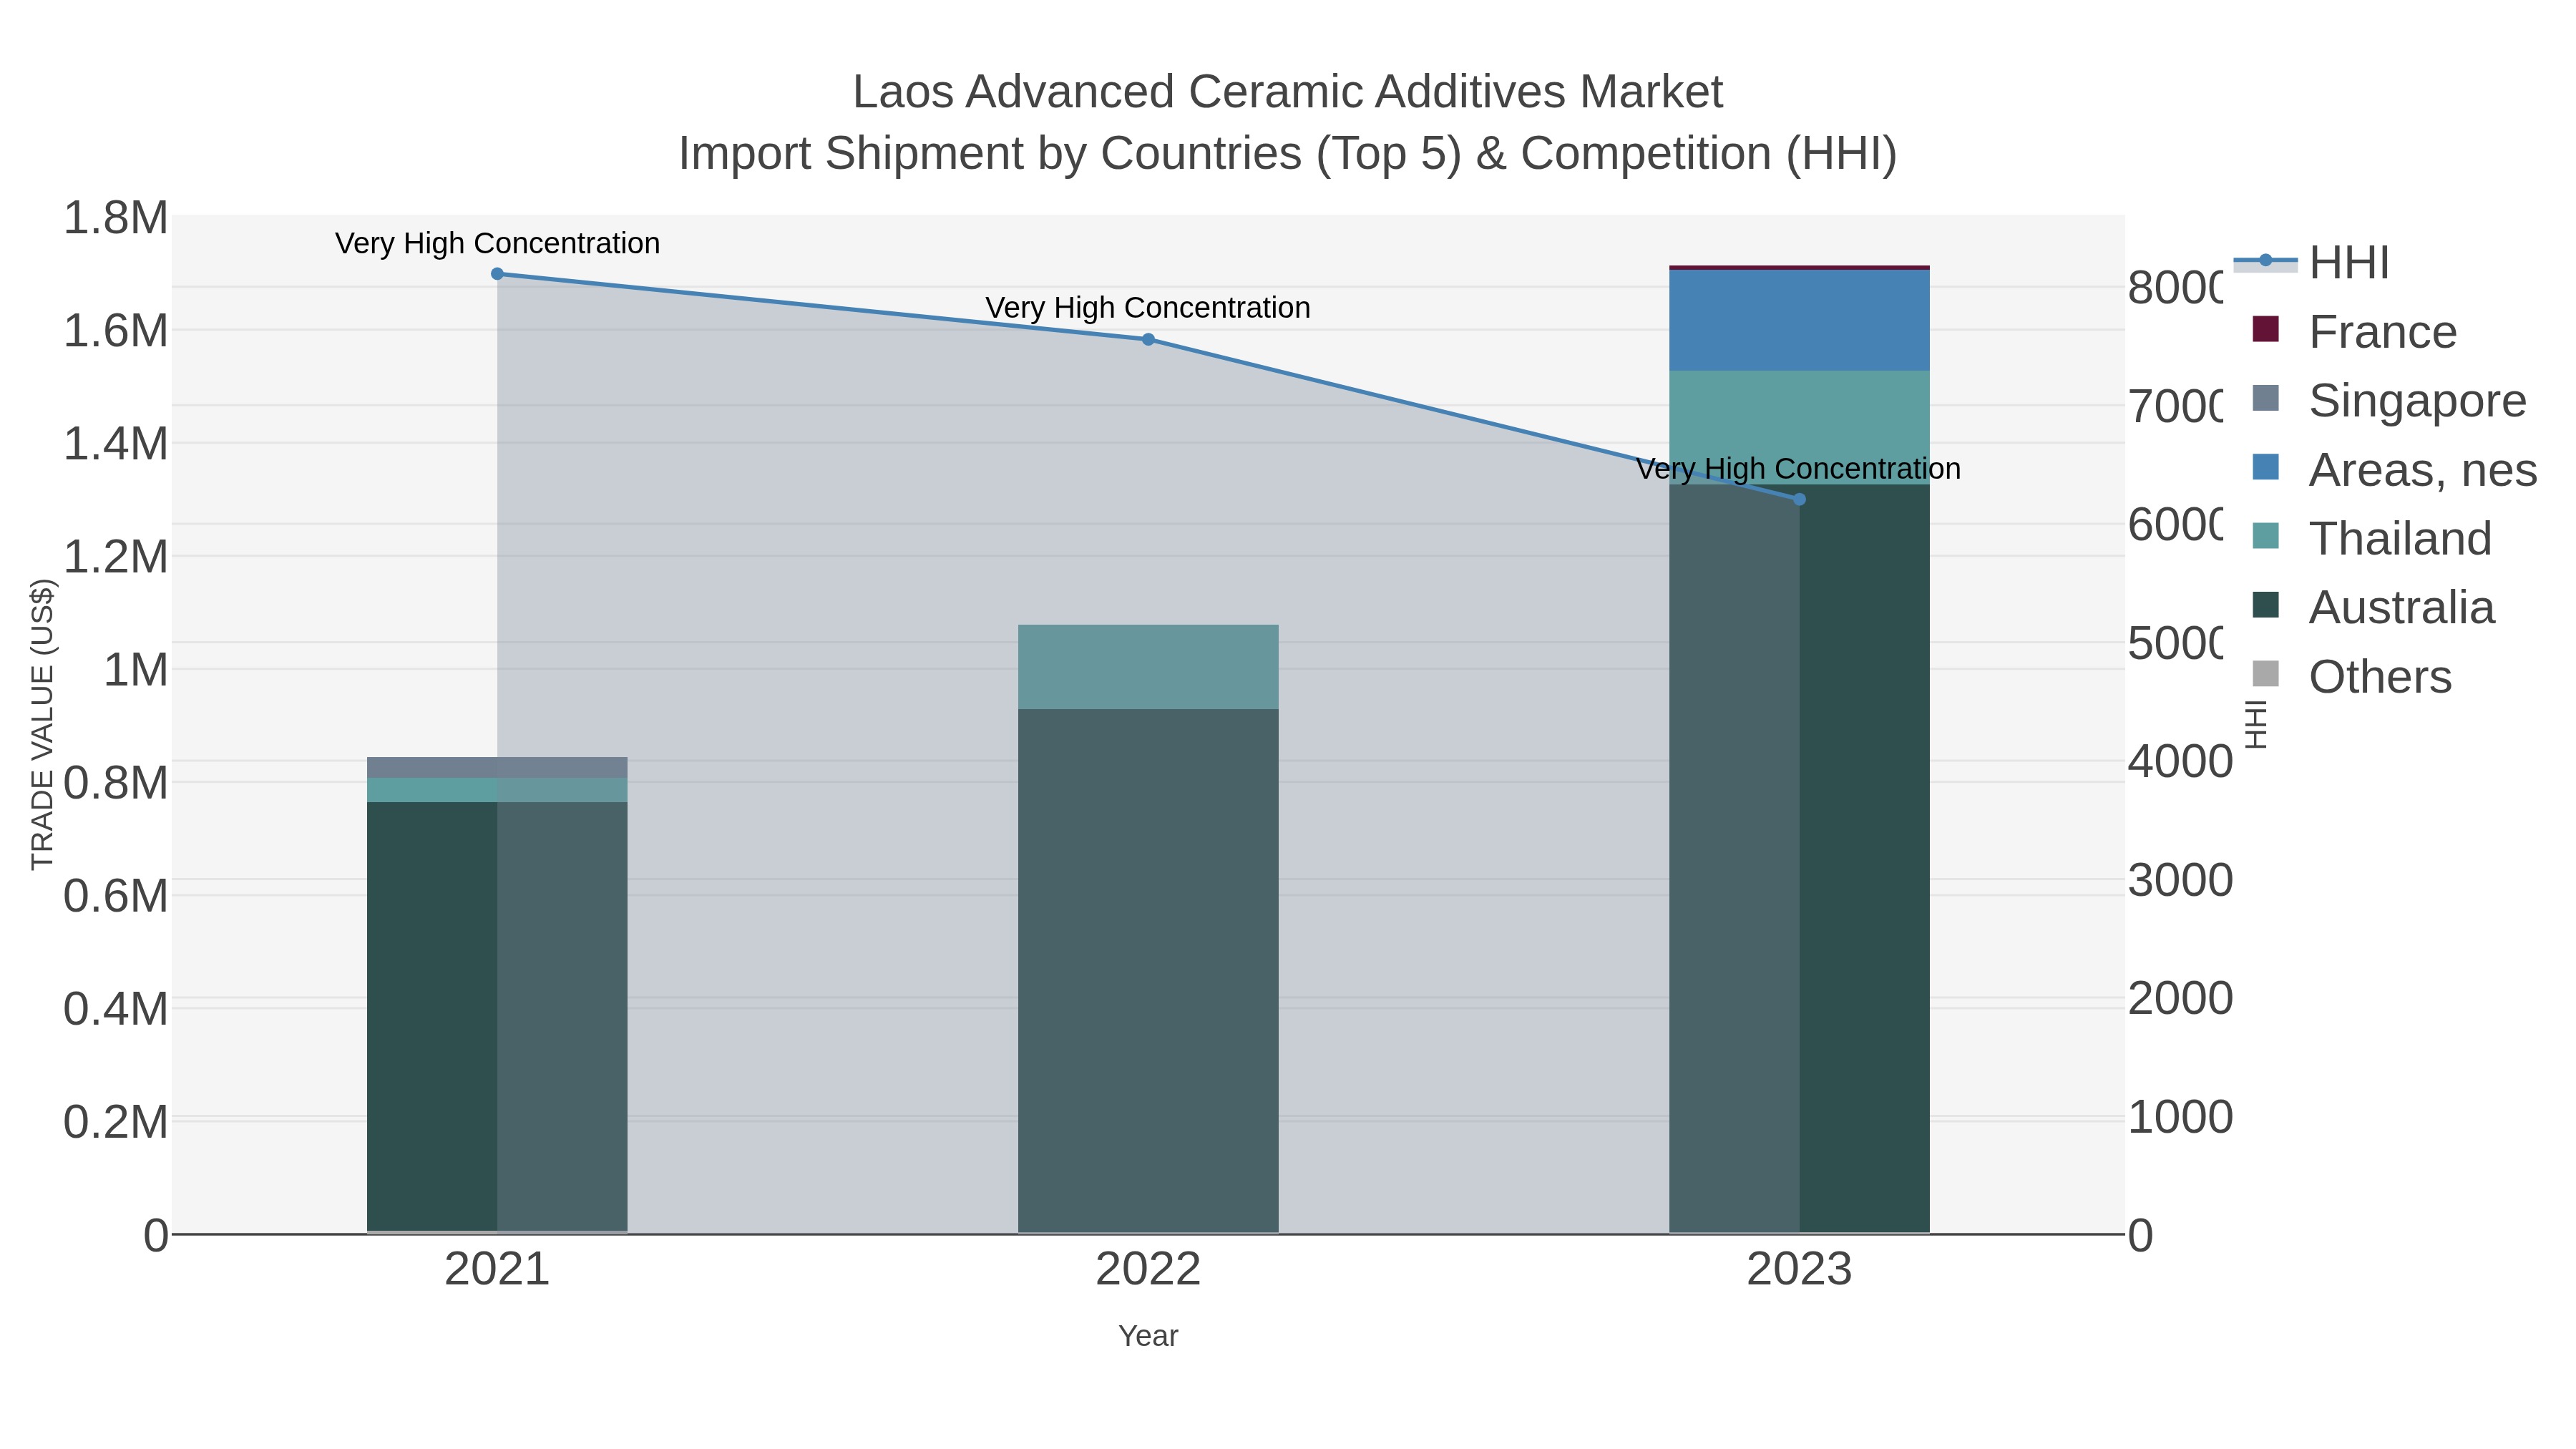Click the 1M y-axis tick label

click(136, 670)
